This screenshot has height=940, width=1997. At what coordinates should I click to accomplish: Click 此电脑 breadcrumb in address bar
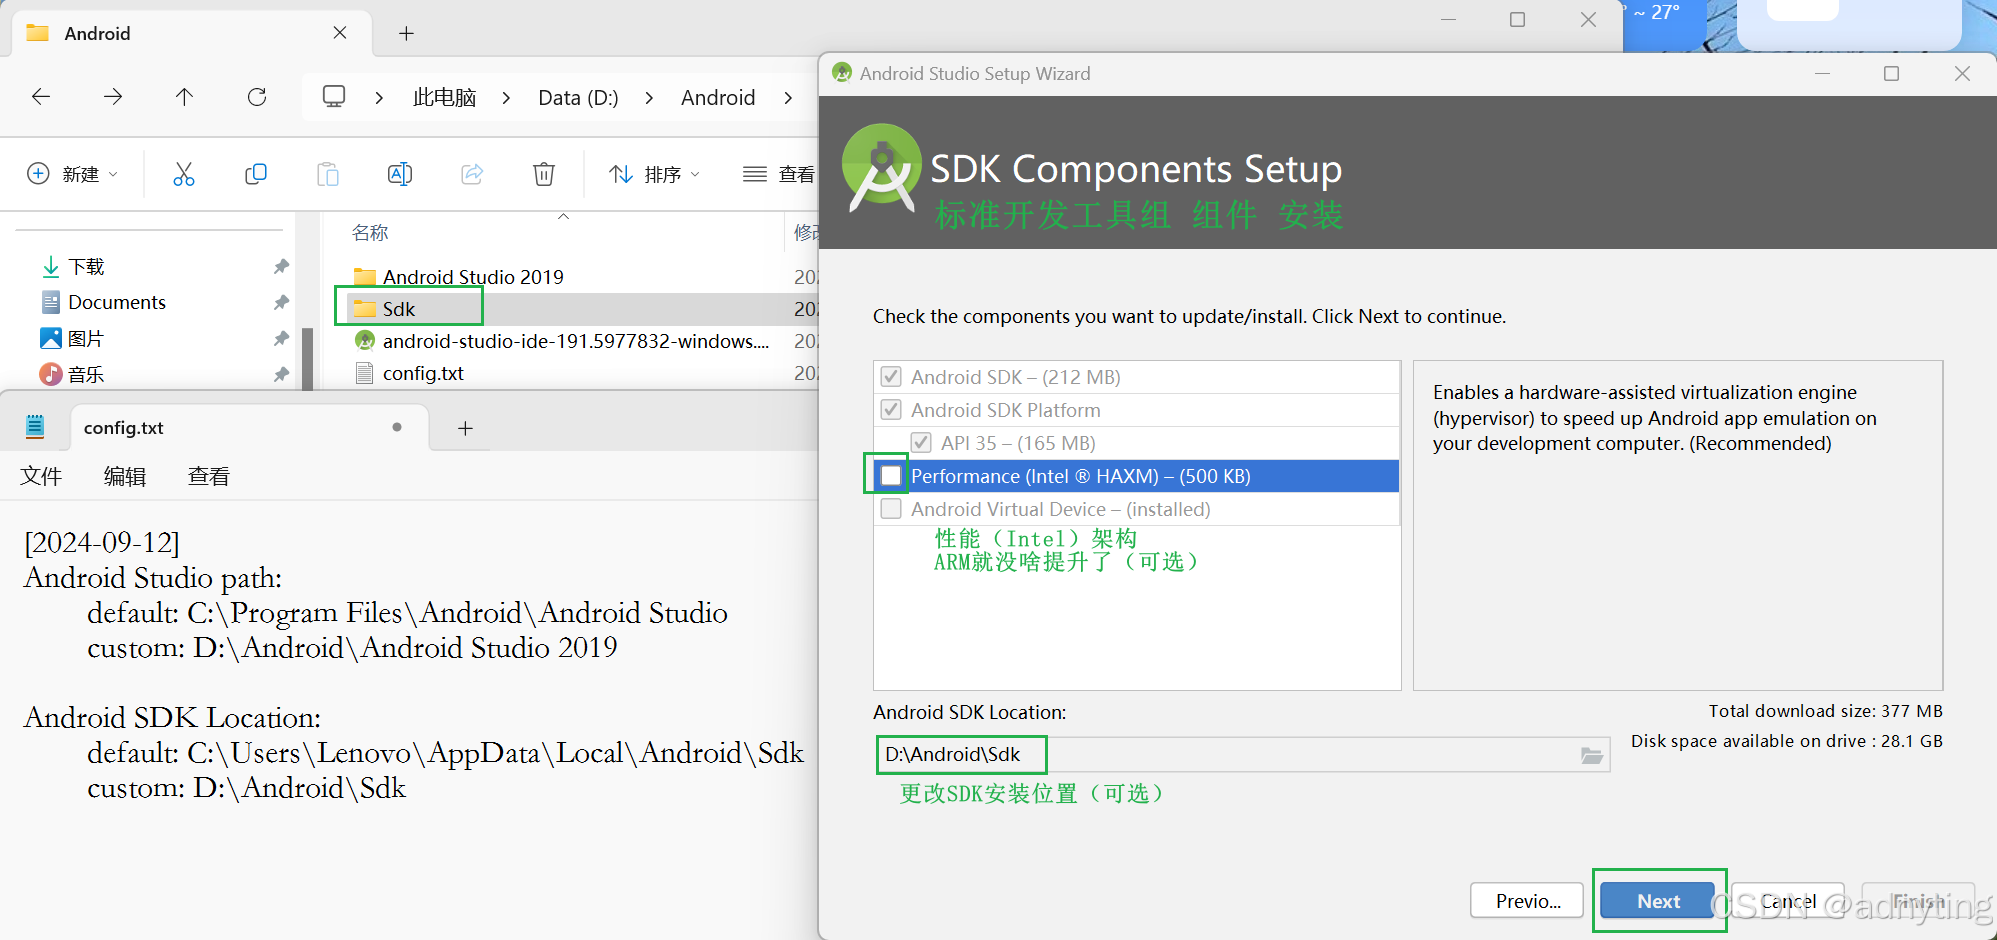444,97
